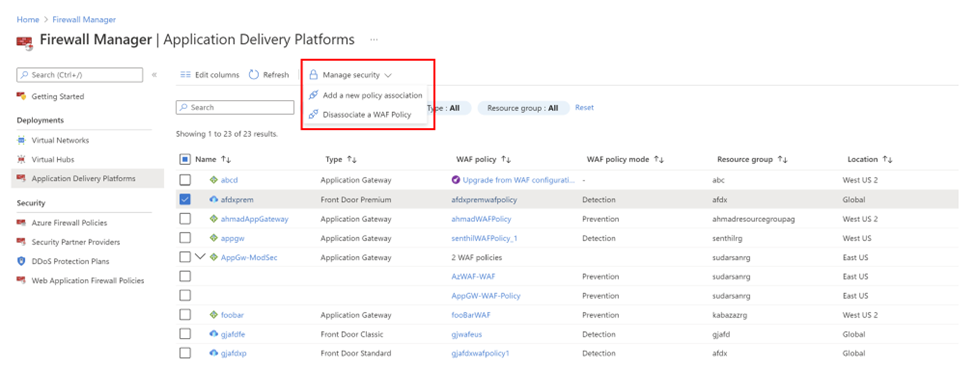Click the Front Door icon beside gjafdxp

pyautogui.click(x=214, y=353)
